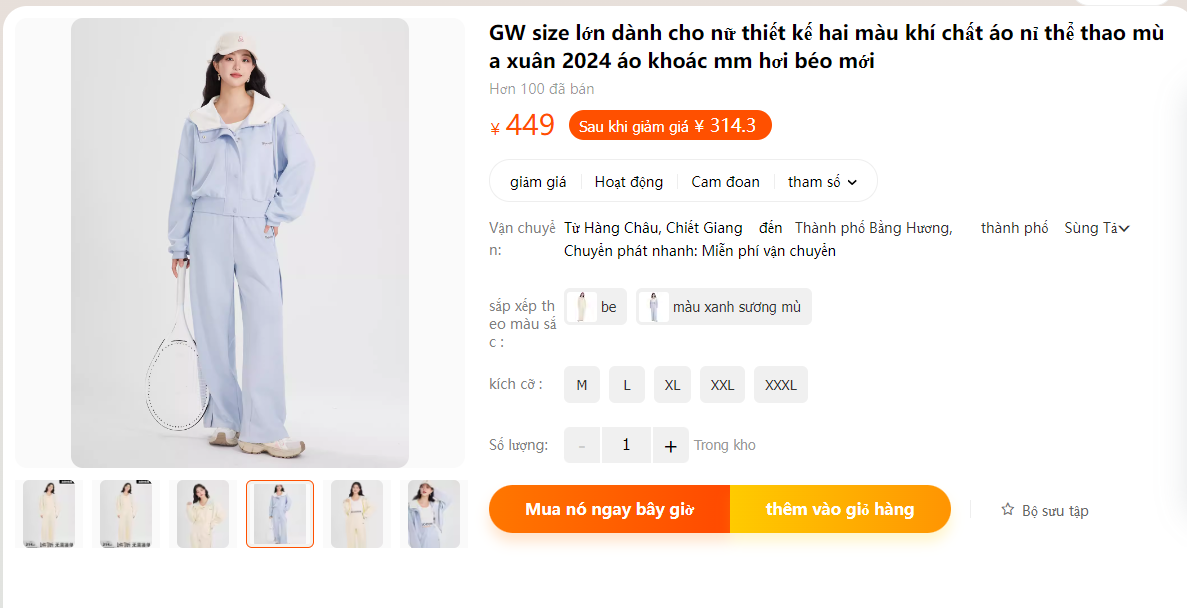Select the be color swatch
Image resolution: width=1187 pixels, height=608 pixels.
(595, 307)
